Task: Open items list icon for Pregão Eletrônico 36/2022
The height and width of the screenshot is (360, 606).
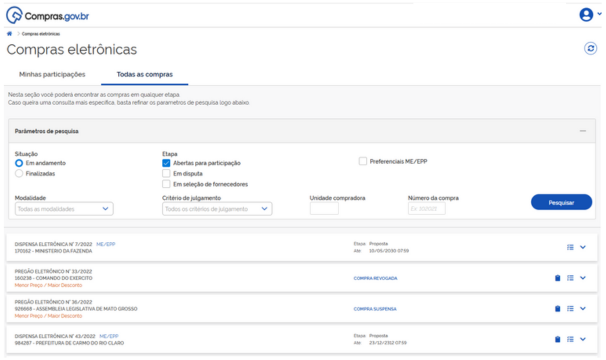Action: point(570,309)
